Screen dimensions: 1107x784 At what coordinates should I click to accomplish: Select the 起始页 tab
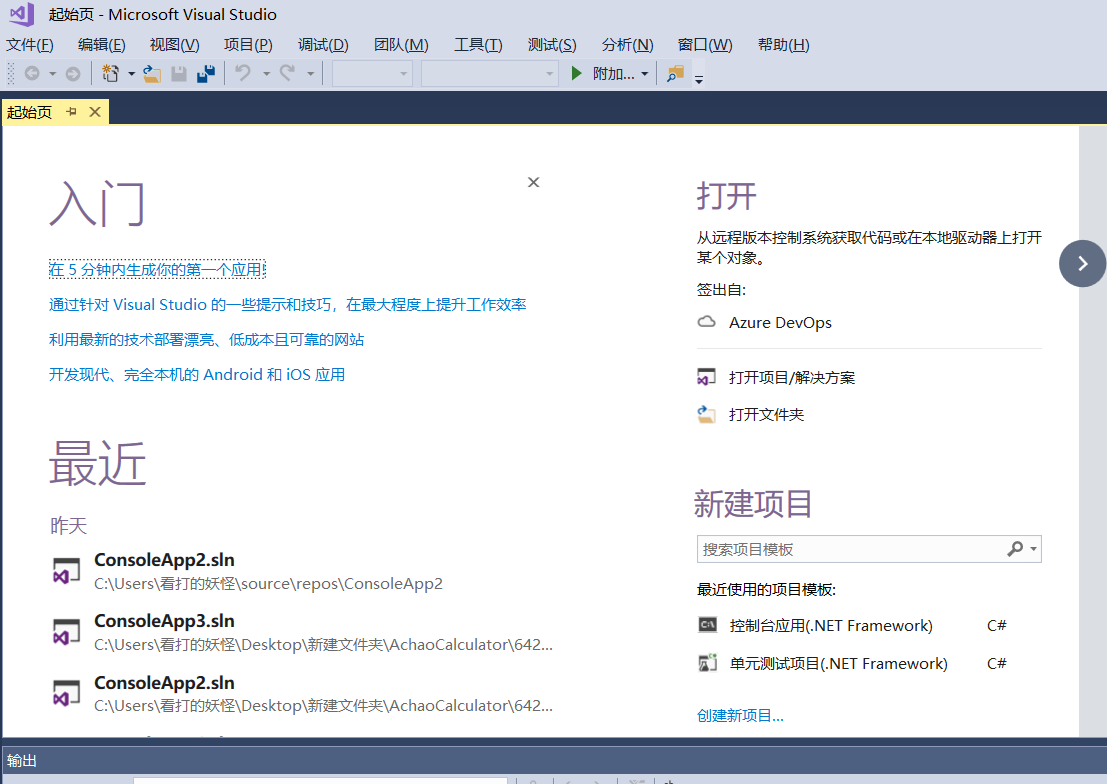29,112
